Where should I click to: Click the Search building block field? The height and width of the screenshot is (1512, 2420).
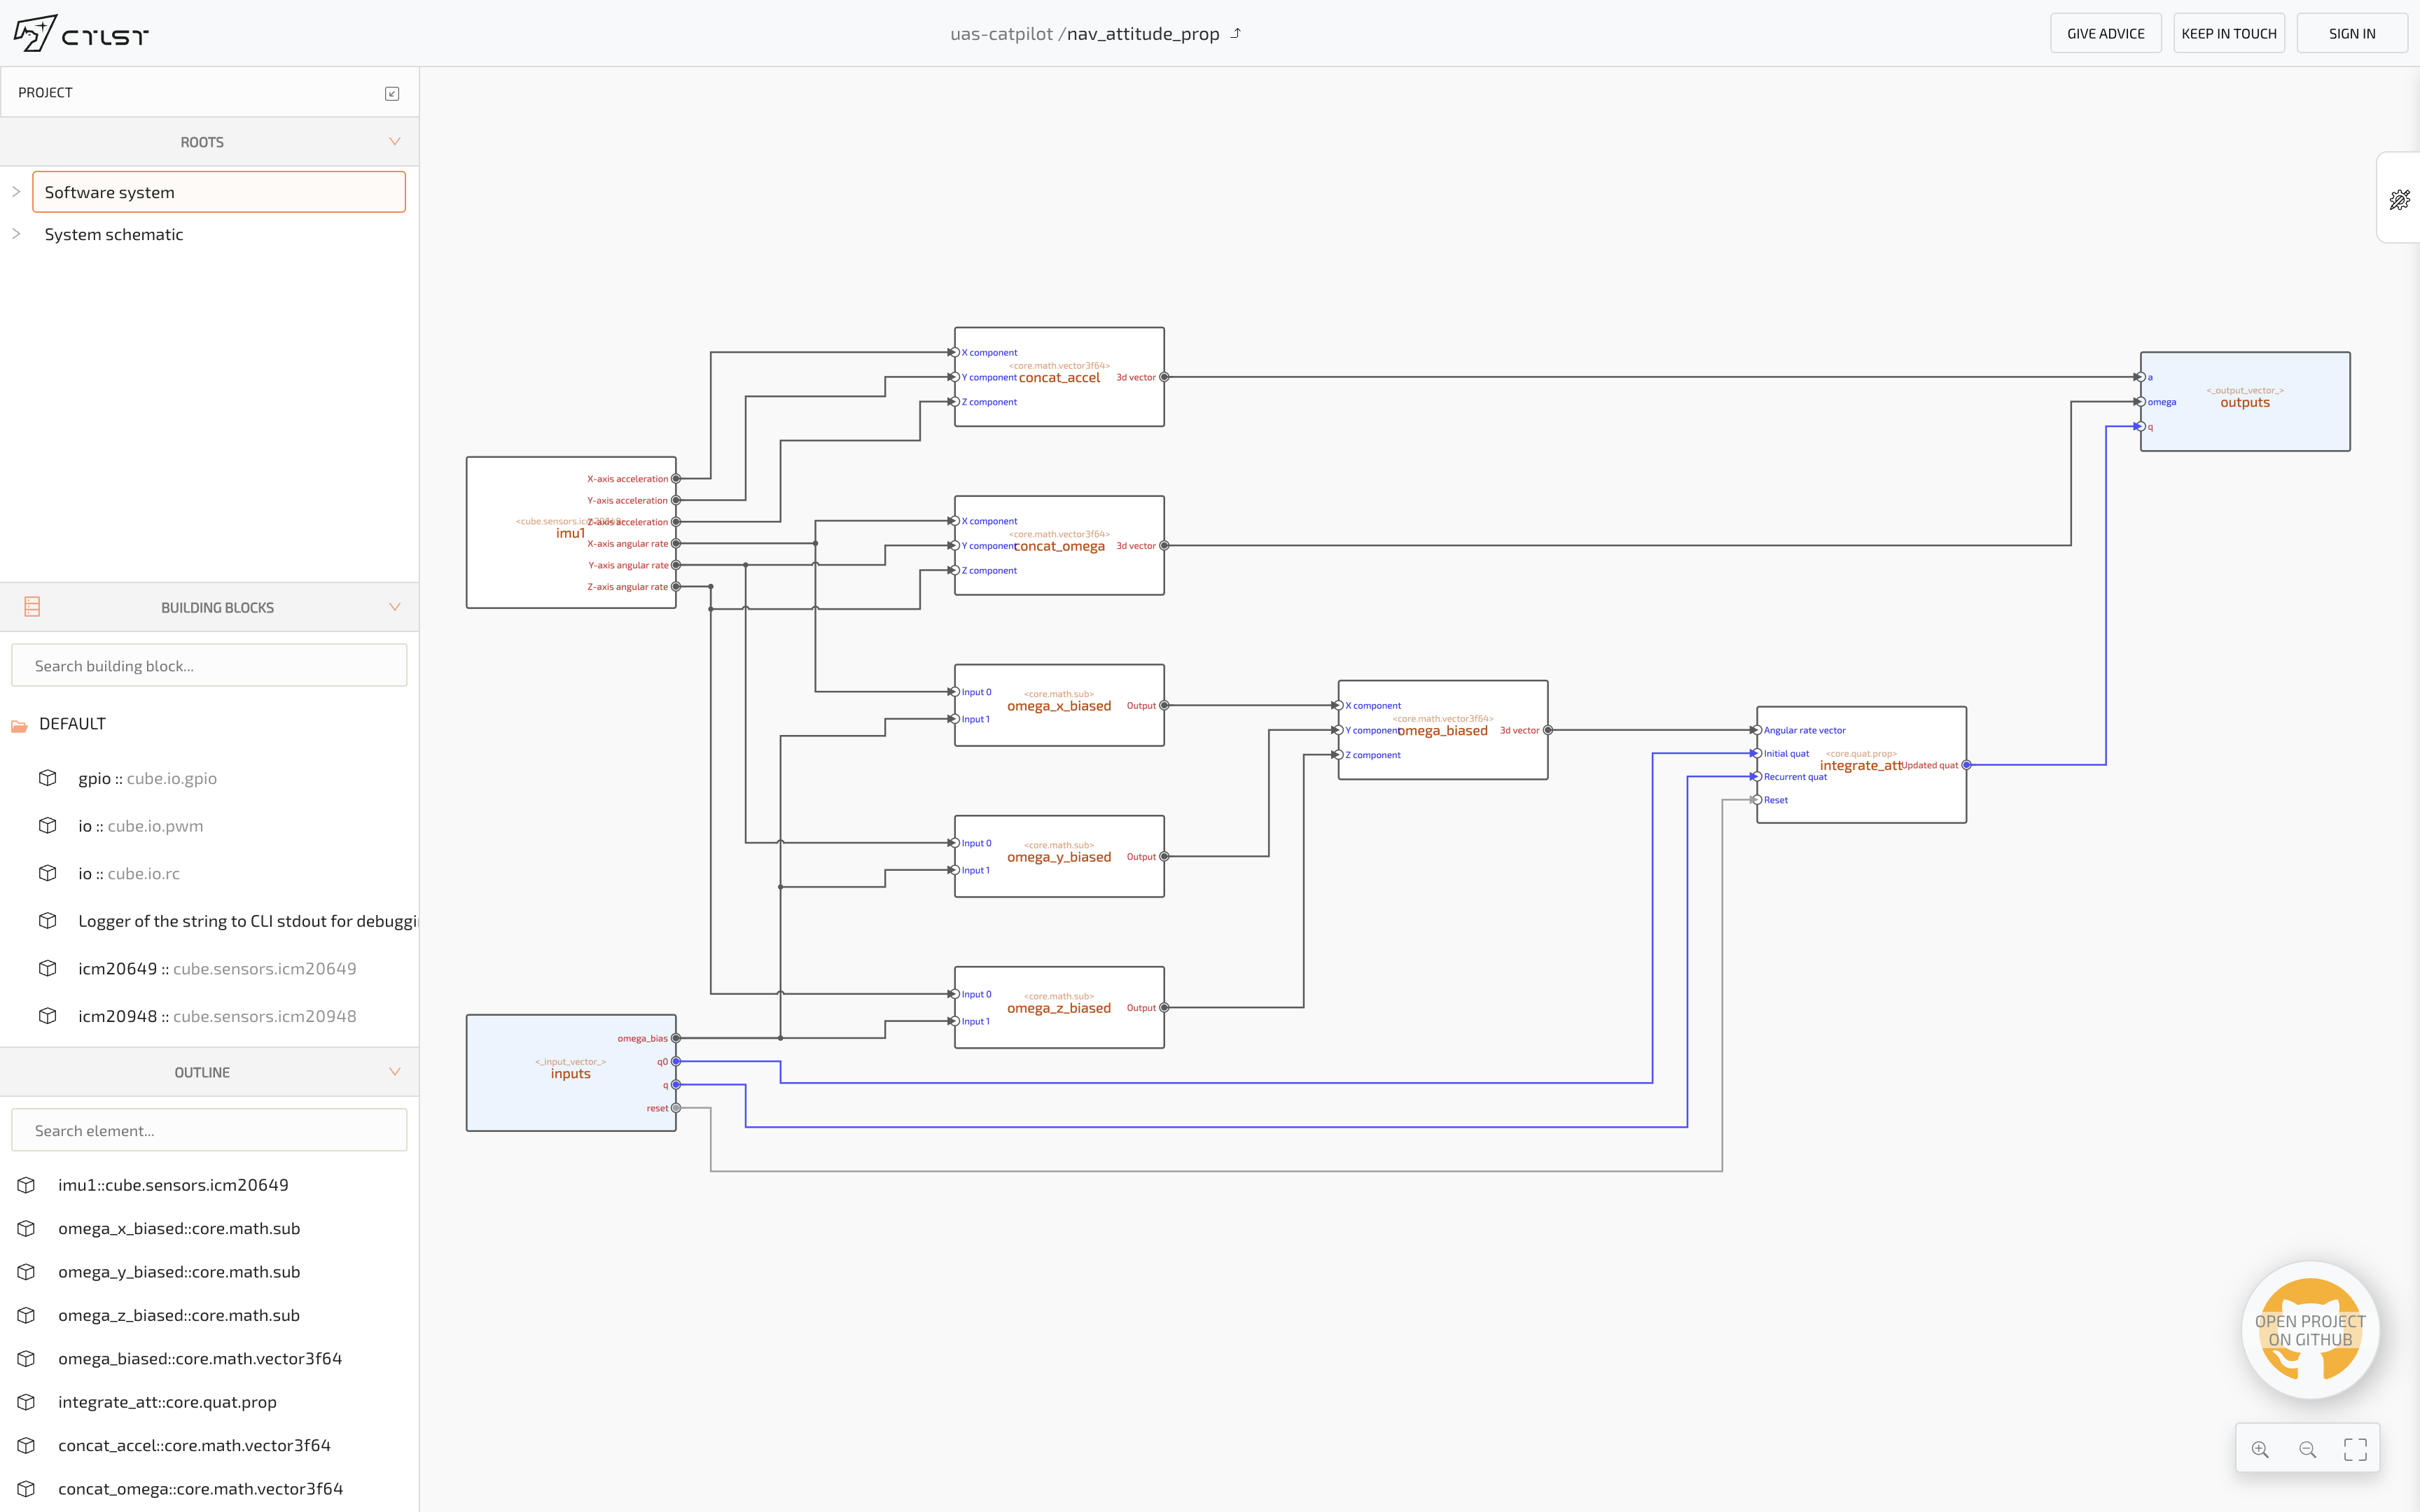pos(209,666)
